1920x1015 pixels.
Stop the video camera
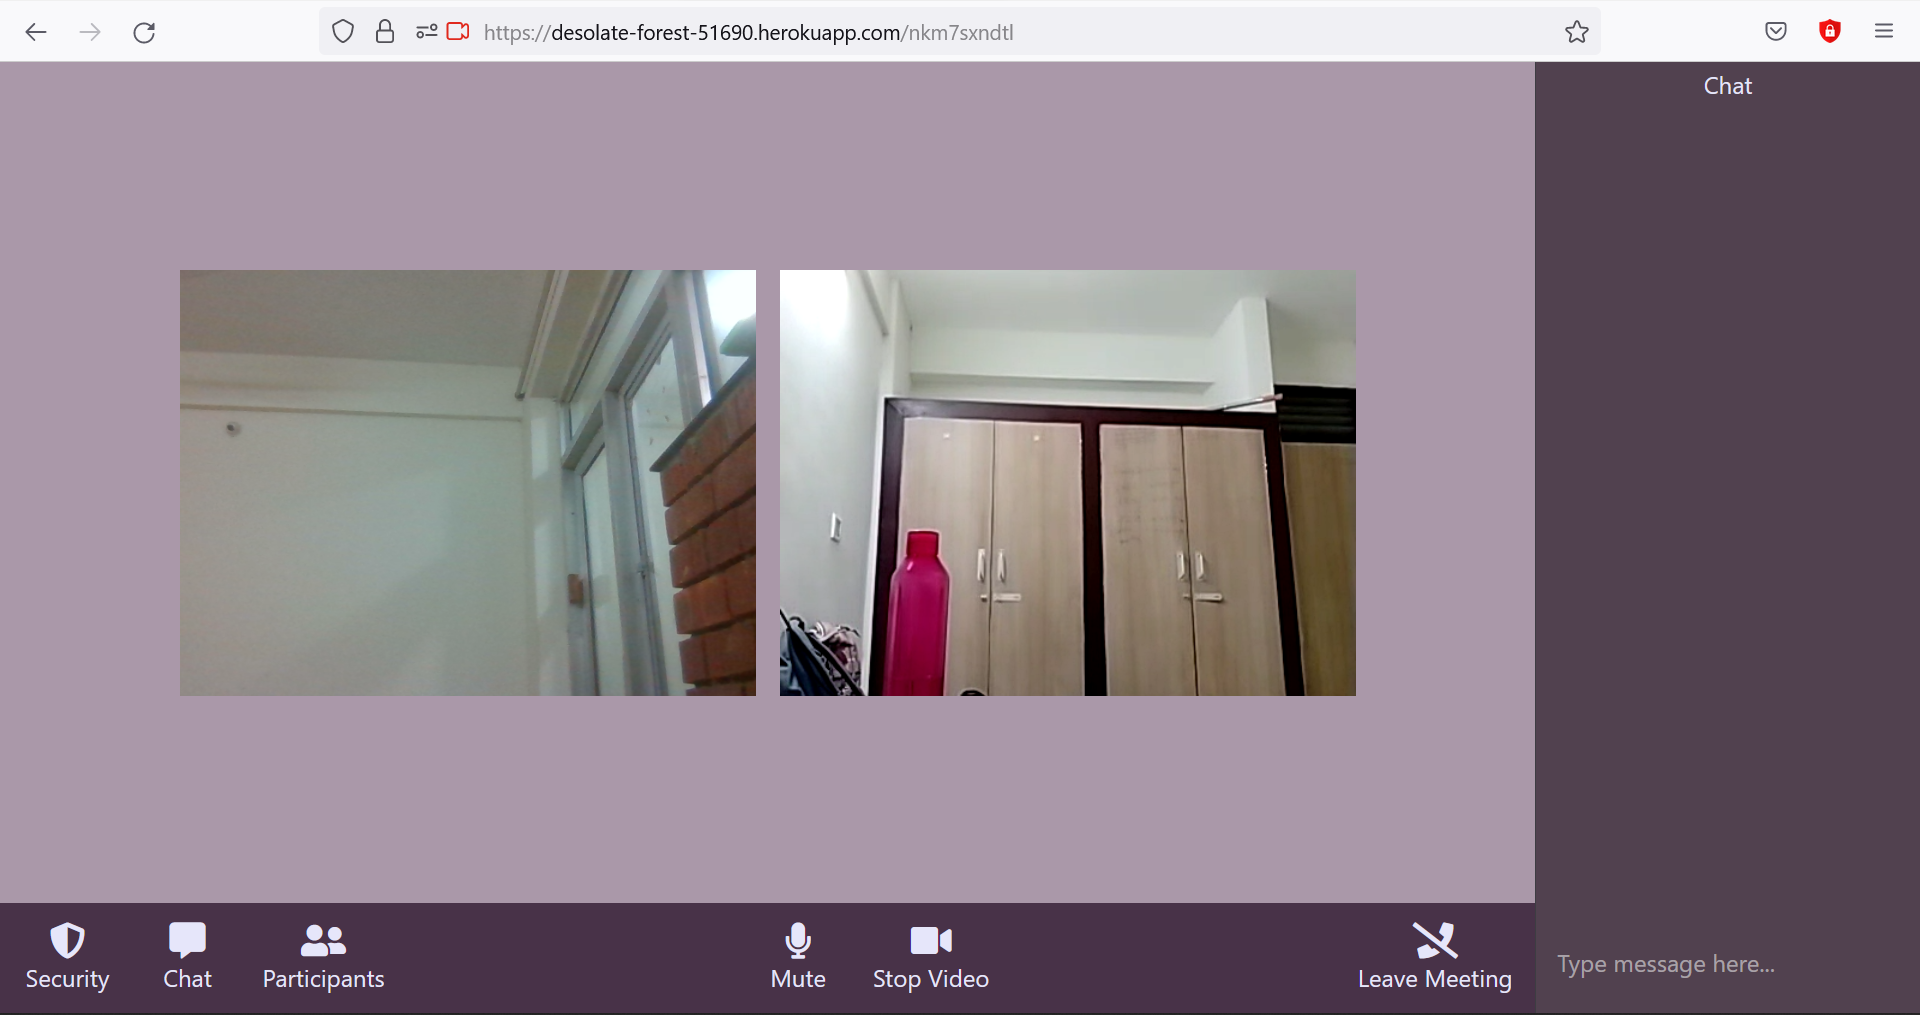[x=930, y=956]
